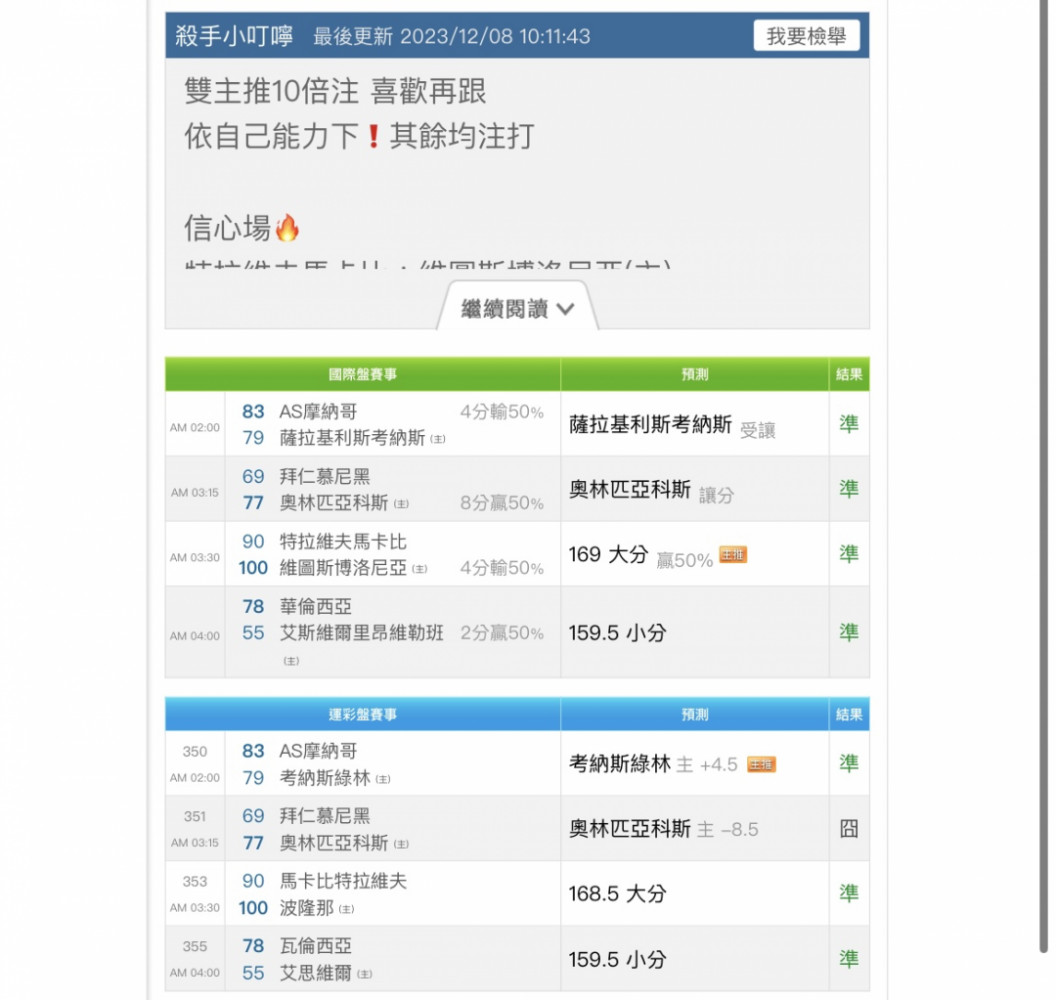Select the team 艾思維爾

pos(316,973)
